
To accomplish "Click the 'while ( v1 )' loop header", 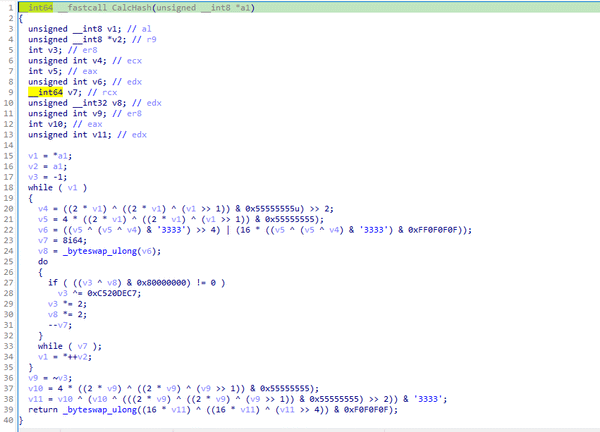I will pyautogui.click(x=57, y=187).
